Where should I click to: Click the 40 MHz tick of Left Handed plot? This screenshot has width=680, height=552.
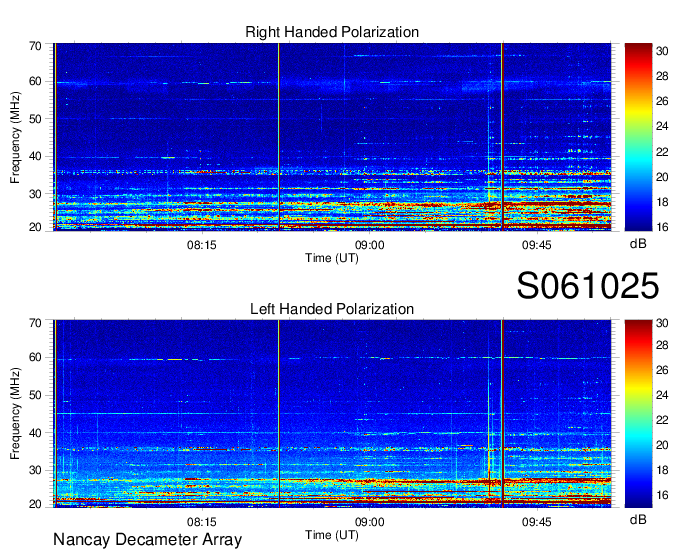tap(35, 433)
